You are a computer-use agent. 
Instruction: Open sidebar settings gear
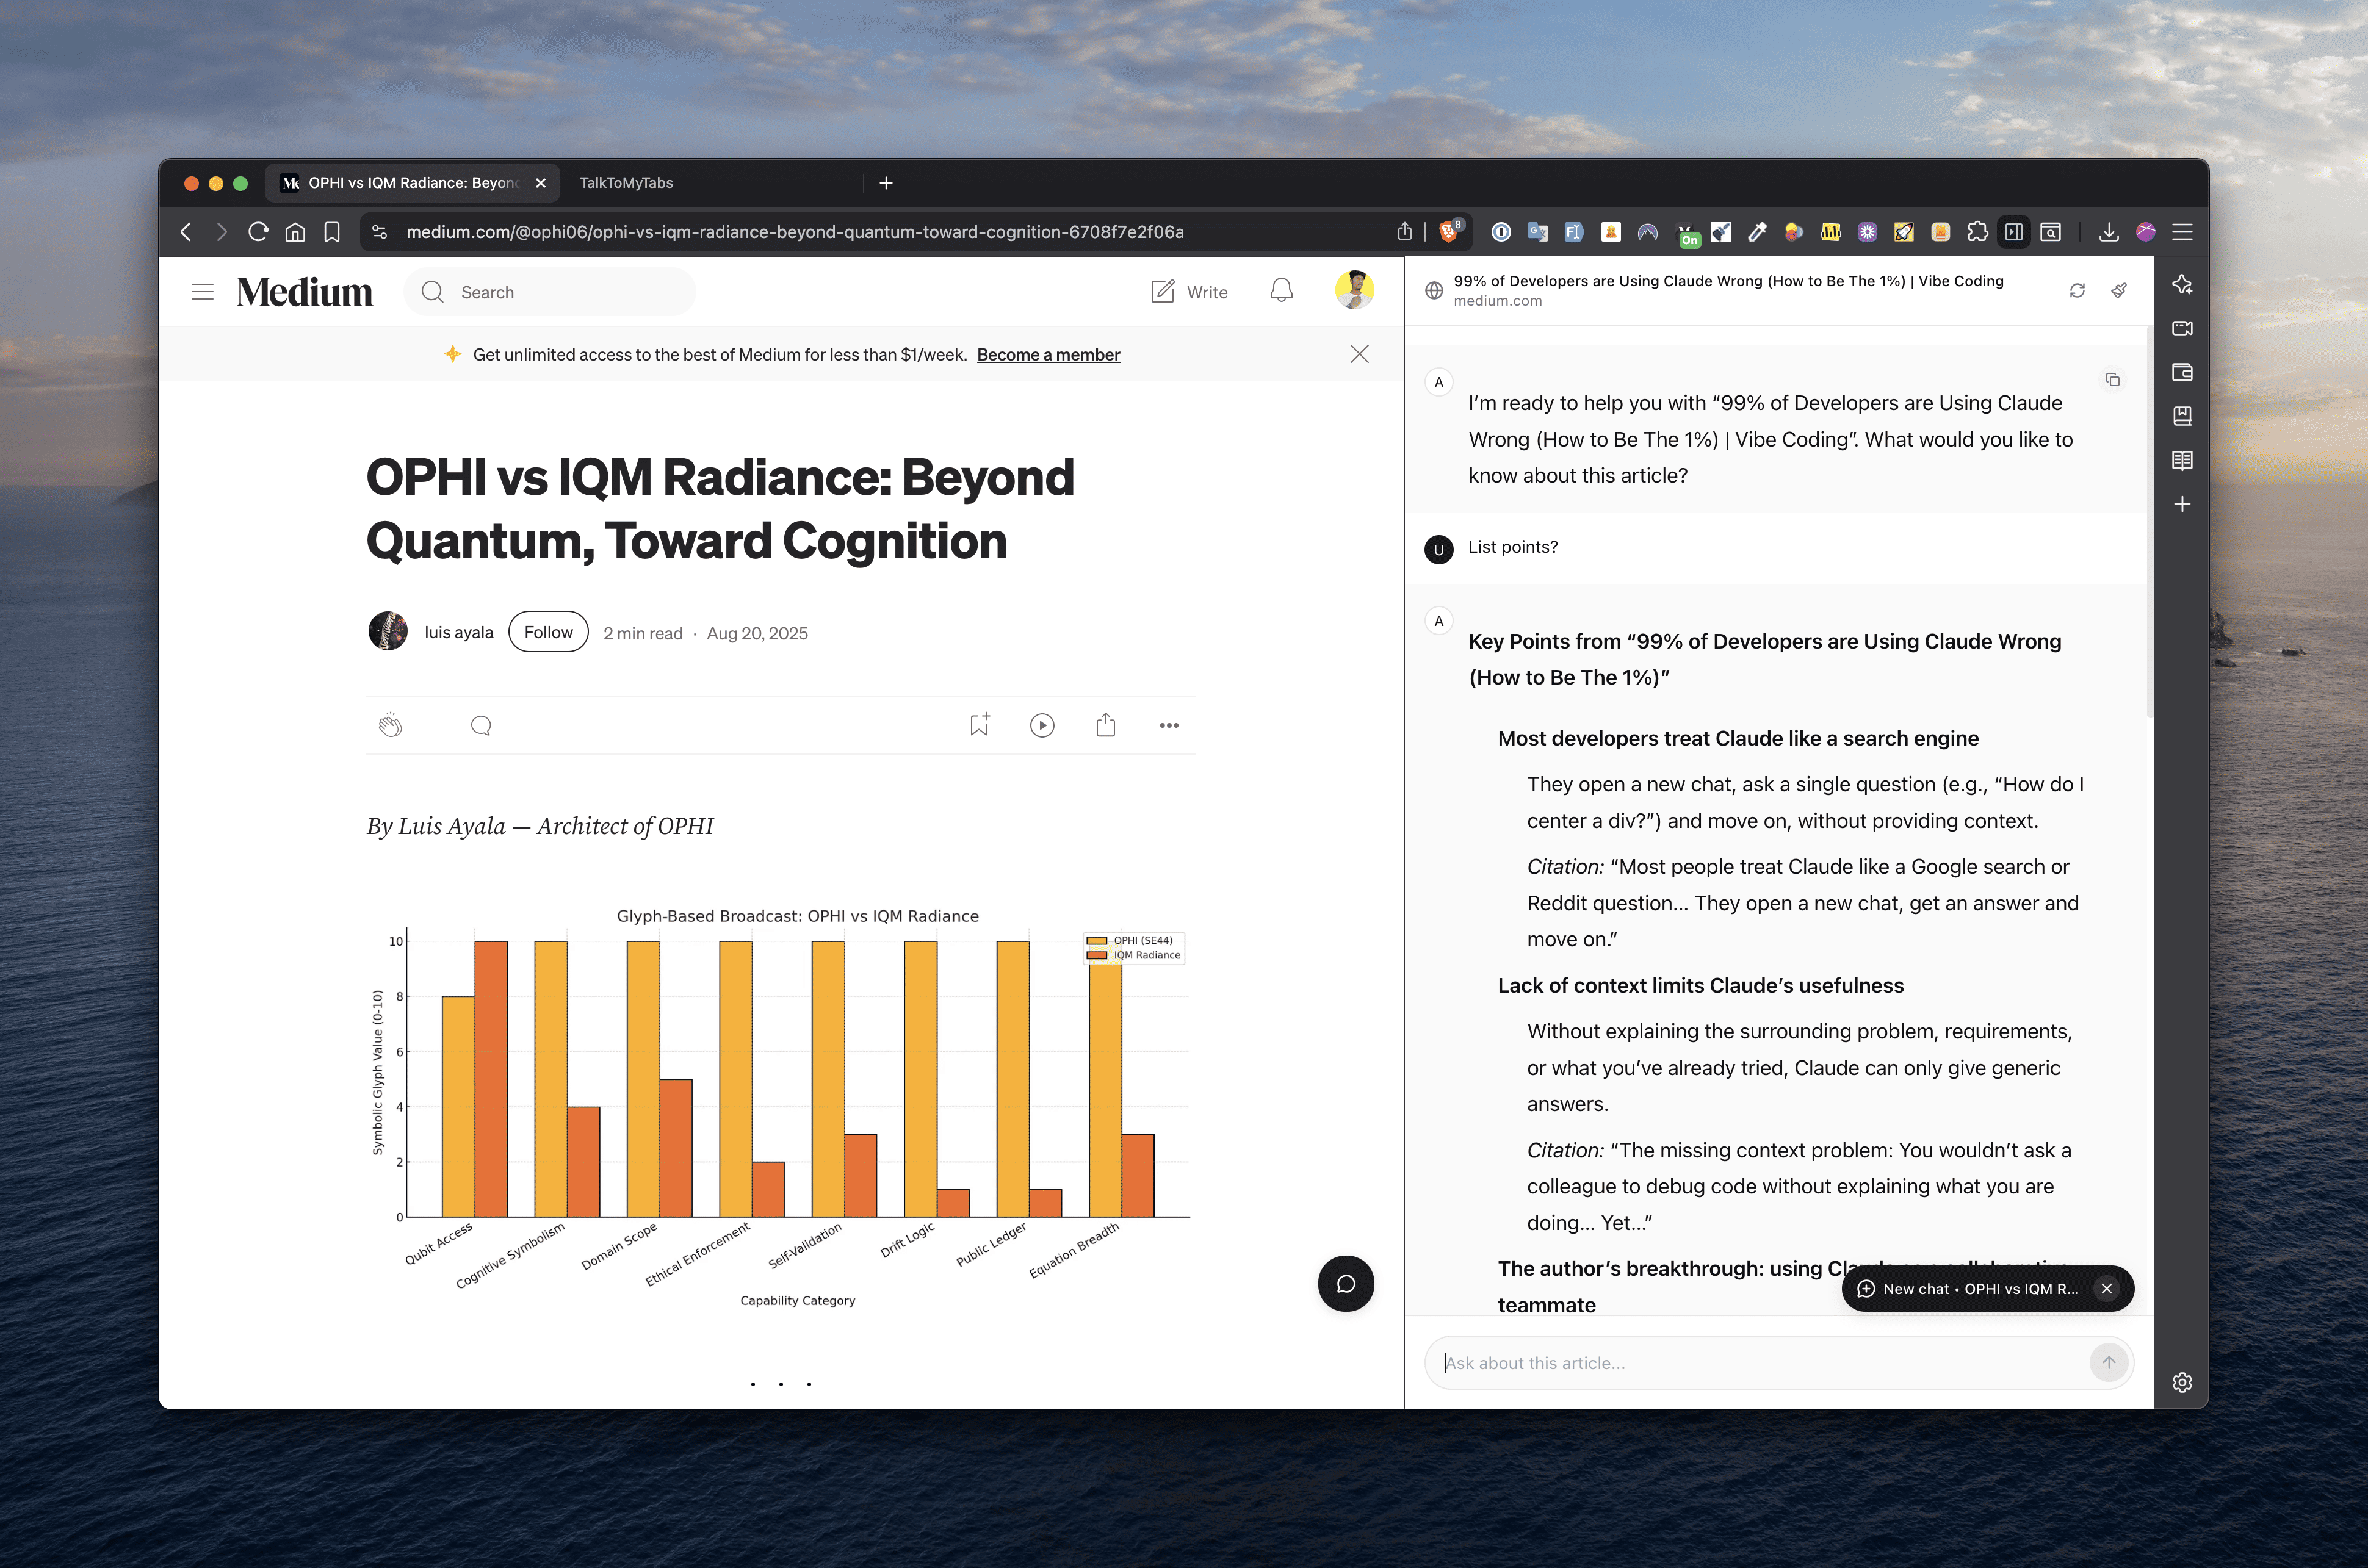pos(2182,1382)
